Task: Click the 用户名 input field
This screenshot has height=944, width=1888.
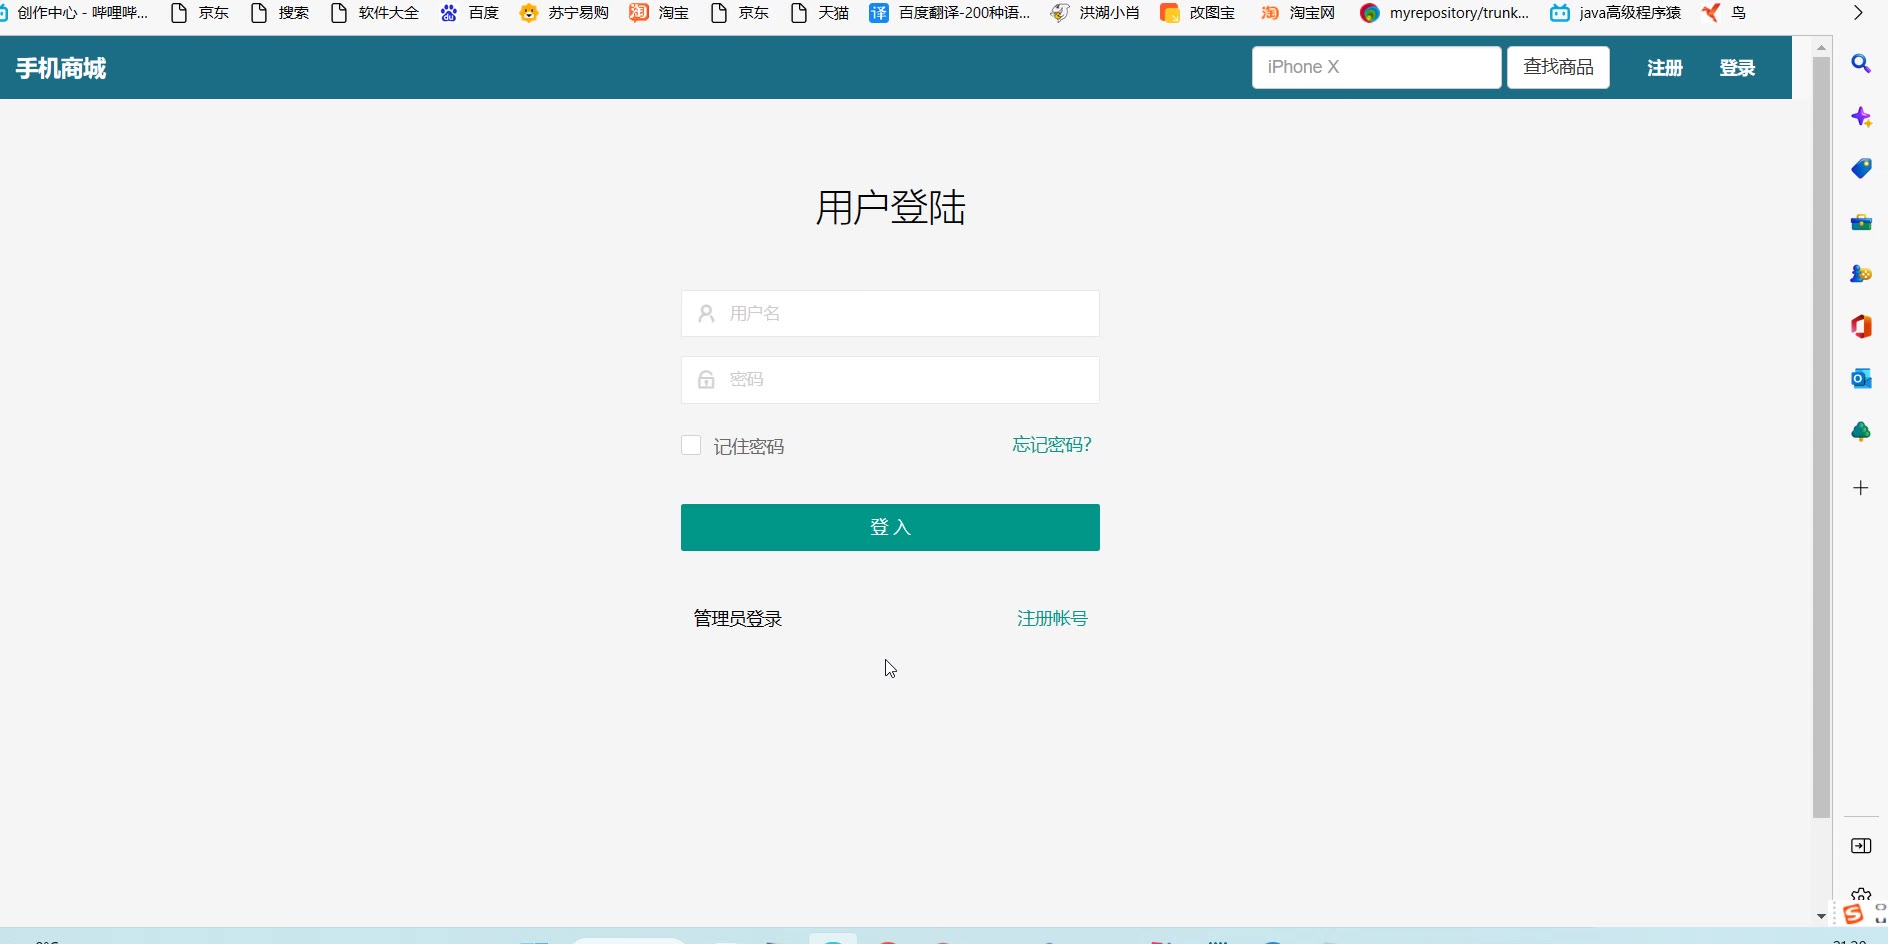Action: pyautogui.click(x=890, y=314)
